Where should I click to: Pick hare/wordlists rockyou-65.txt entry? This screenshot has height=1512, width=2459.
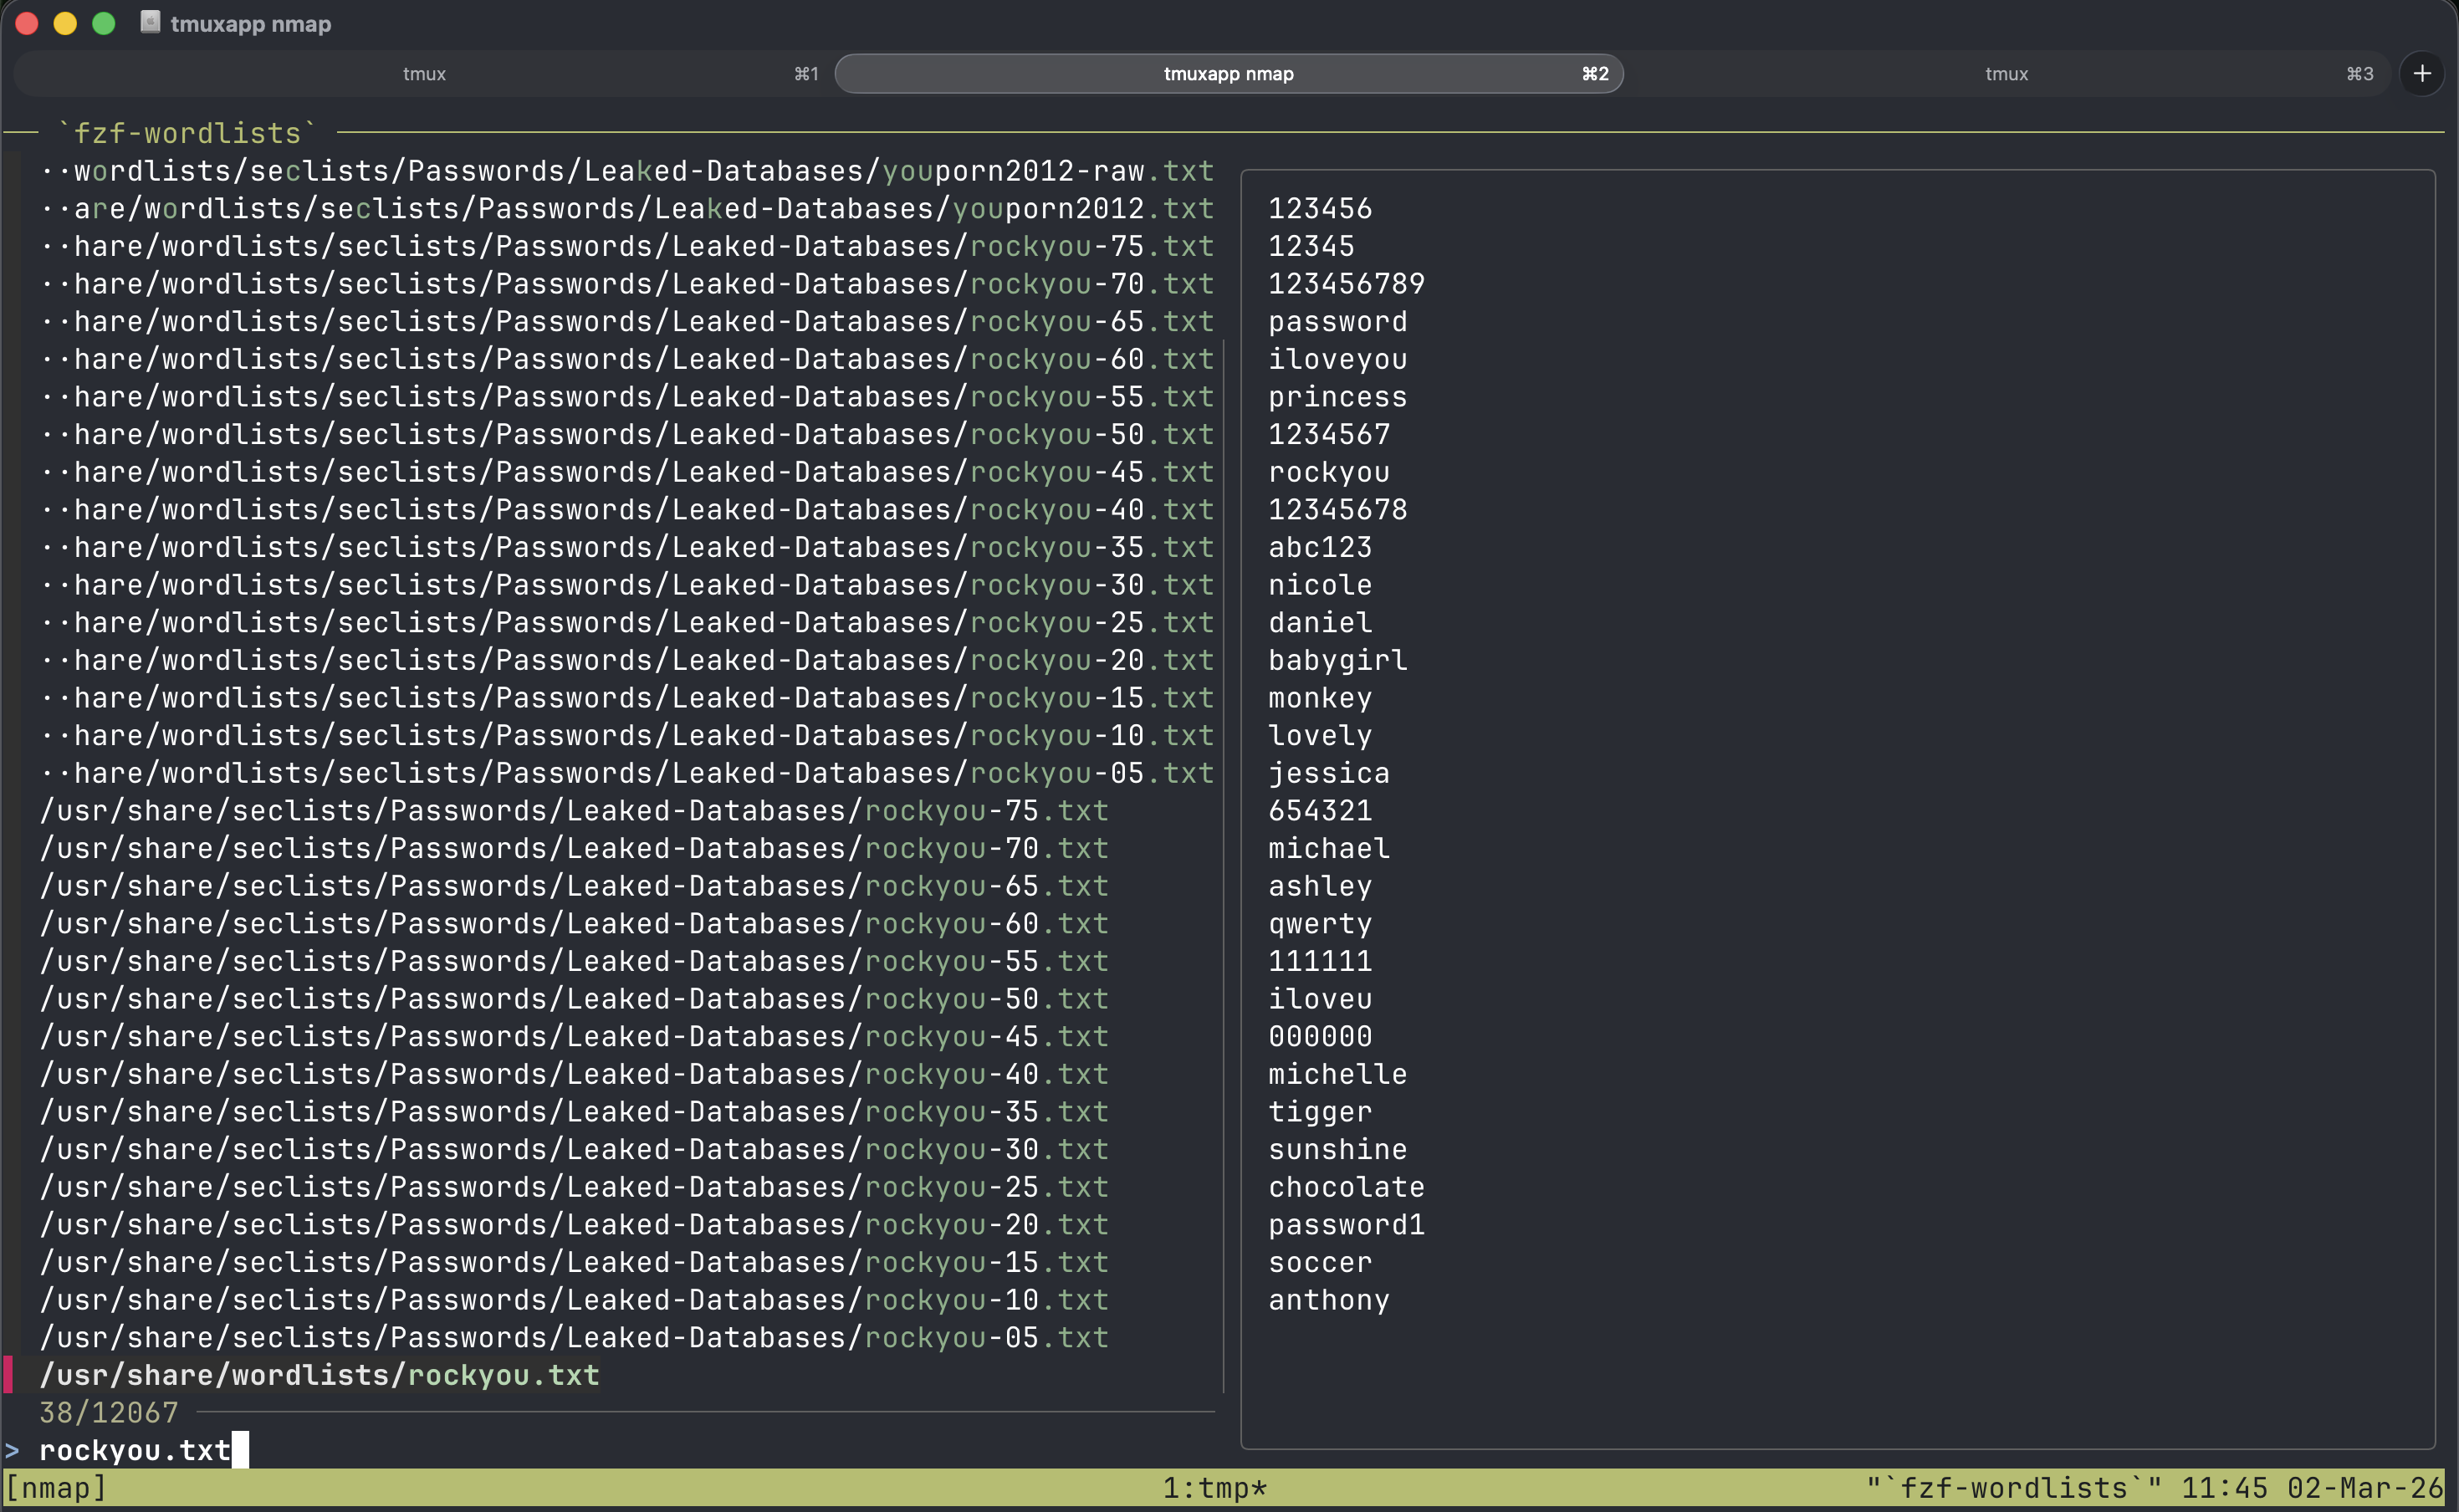pos(627,322)
